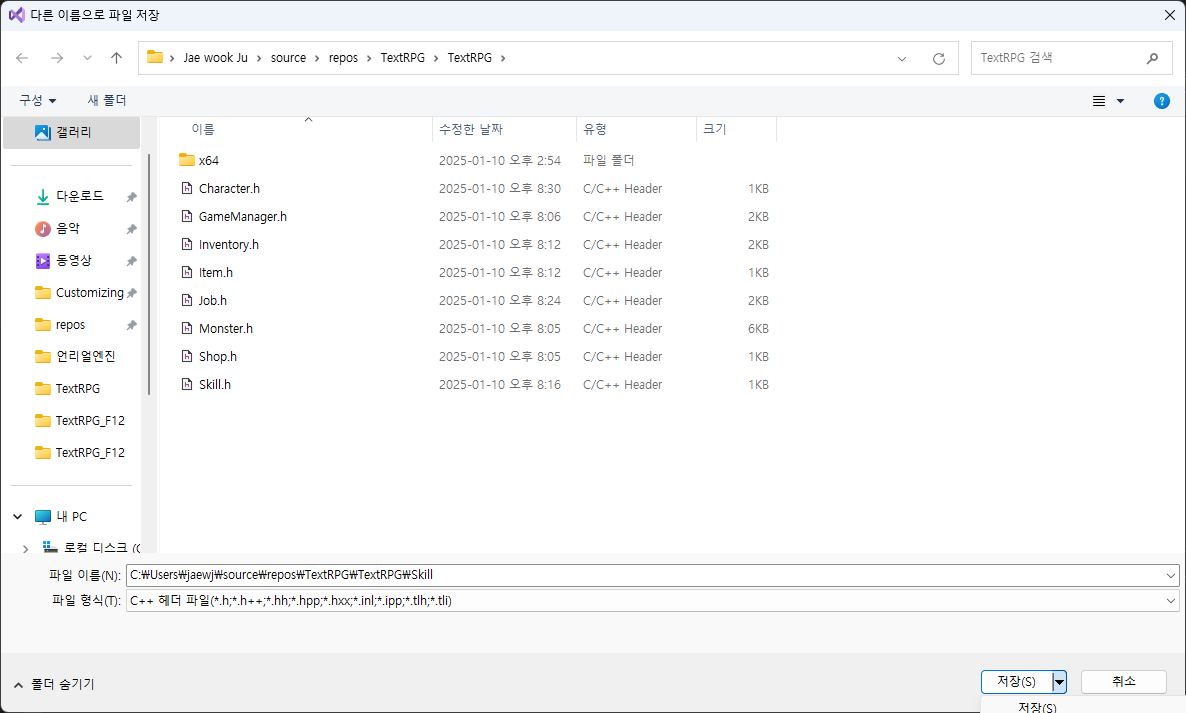Sort by 크기 column header
Image resolution: width=1186 pixels, height=713 pixels.
pyautogui.click(x=715, y=129)
